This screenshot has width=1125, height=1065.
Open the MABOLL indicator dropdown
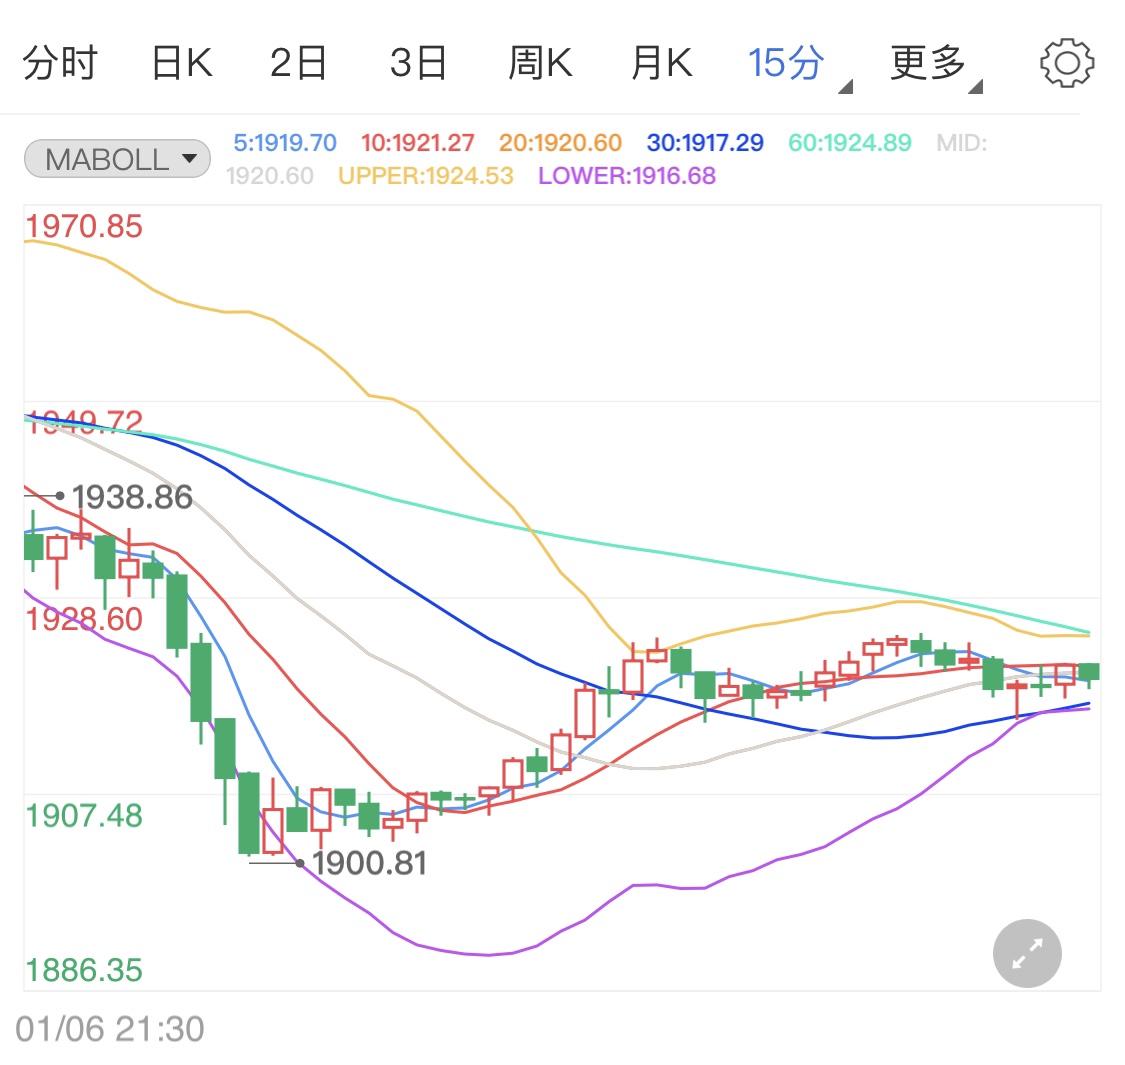(x=117, y=159)
